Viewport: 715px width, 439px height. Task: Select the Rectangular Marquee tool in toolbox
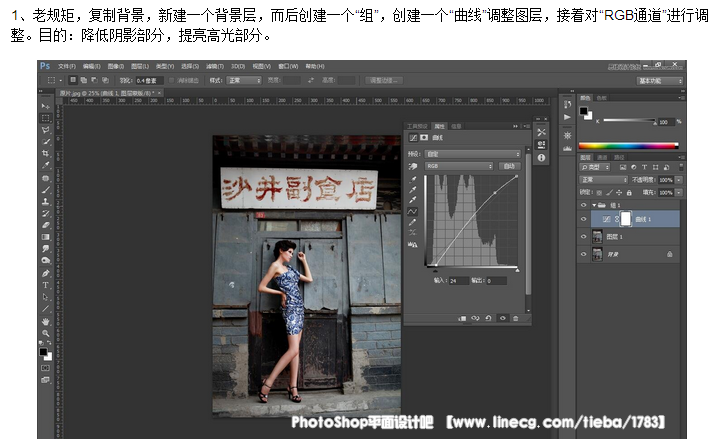point(46,118)
